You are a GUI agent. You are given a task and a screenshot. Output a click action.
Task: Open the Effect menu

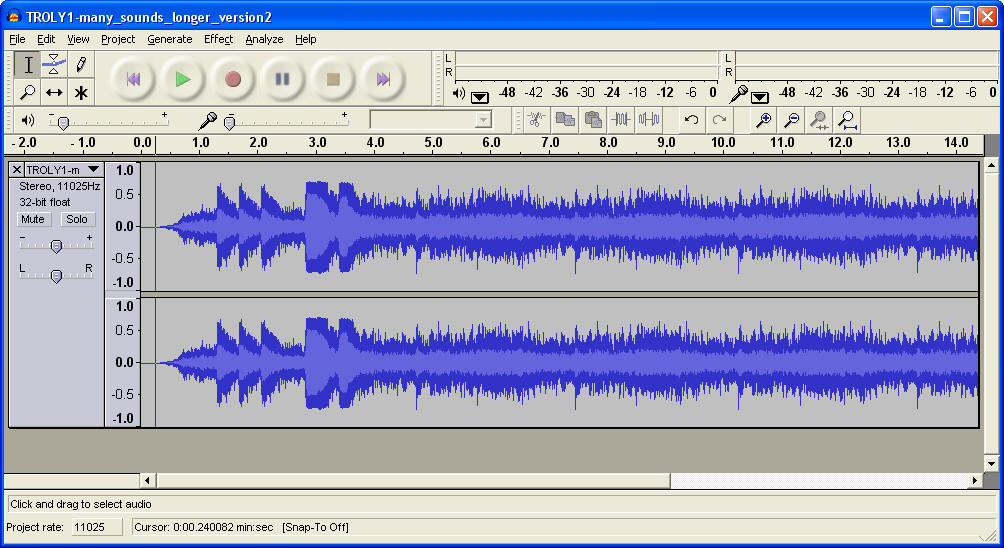click(x=218, y=39)
